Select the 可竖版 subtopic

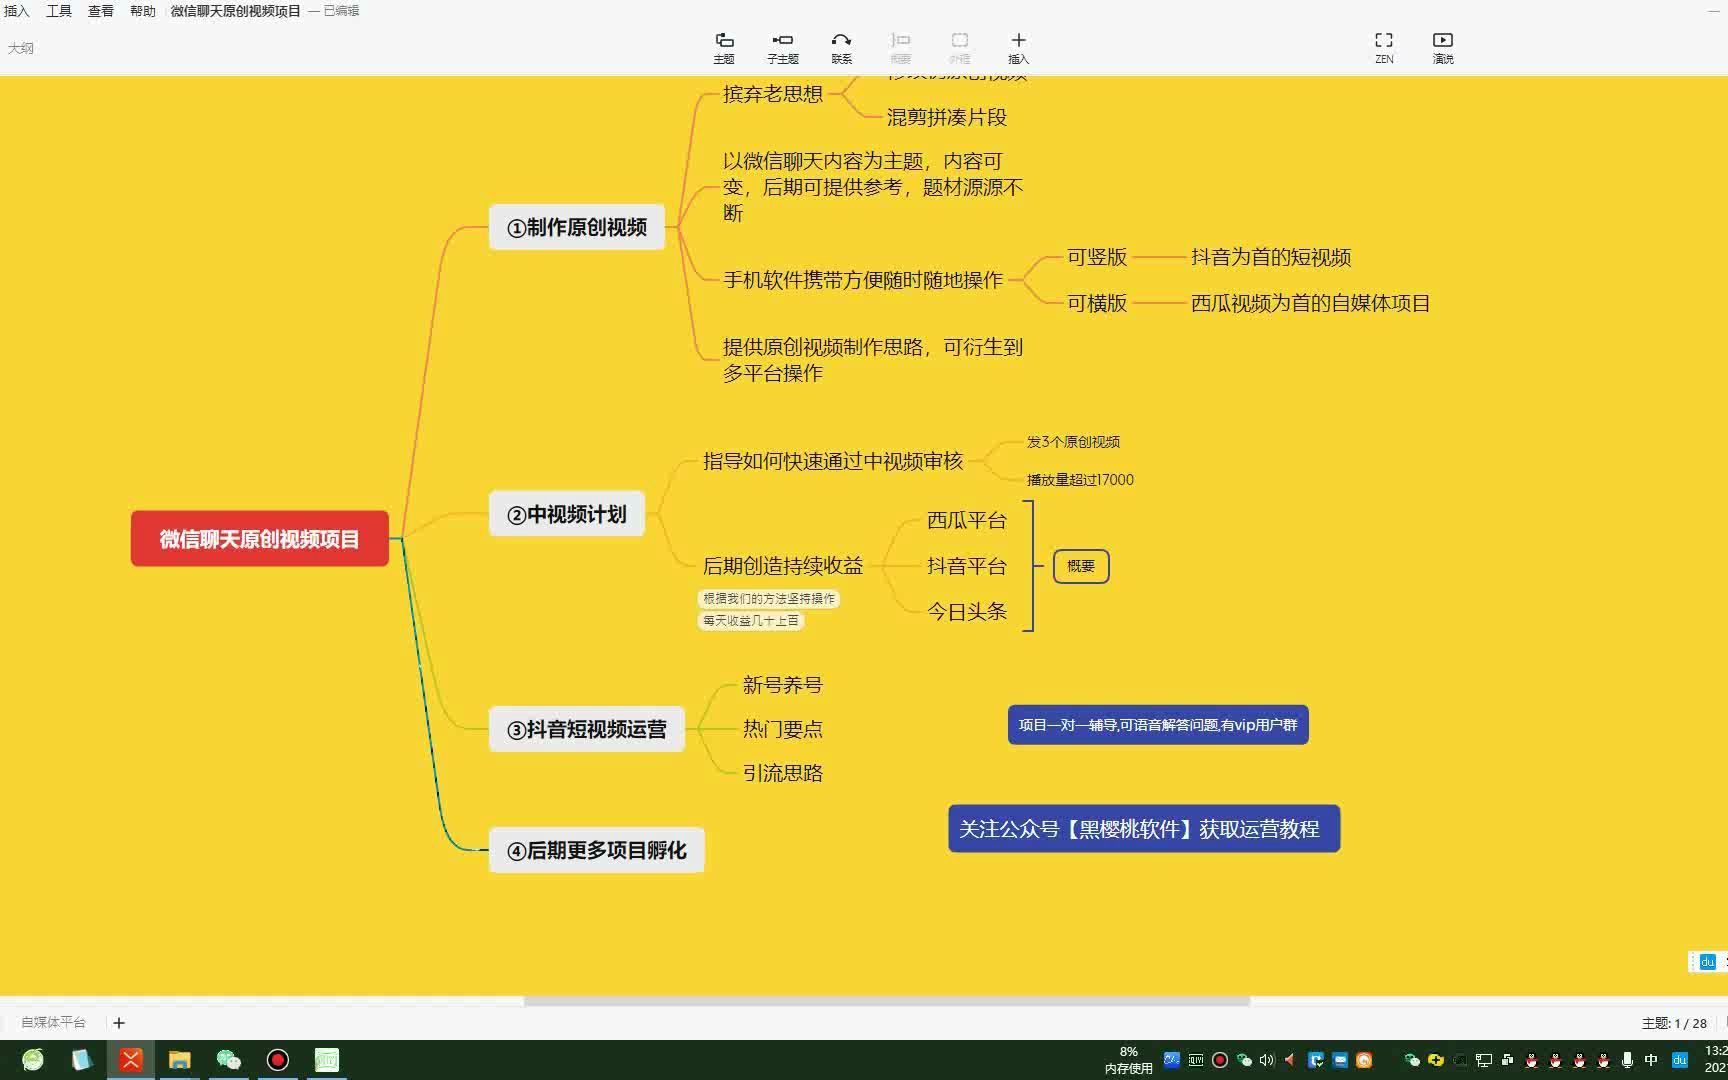[1097, 257]
